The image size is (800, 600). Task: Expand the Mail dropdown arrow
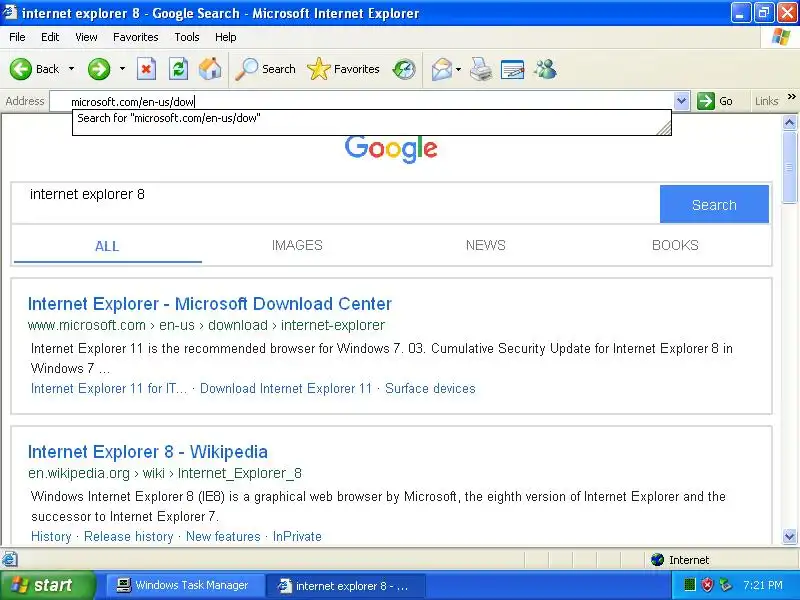coord(458,69)
